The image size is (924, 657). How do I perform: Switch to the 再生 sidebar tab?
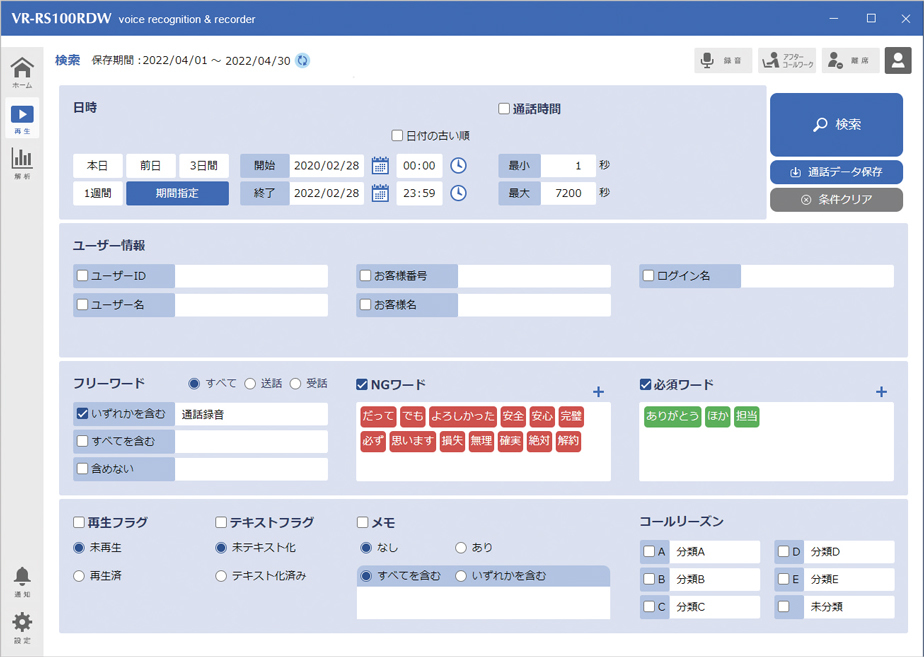[21, 118]
